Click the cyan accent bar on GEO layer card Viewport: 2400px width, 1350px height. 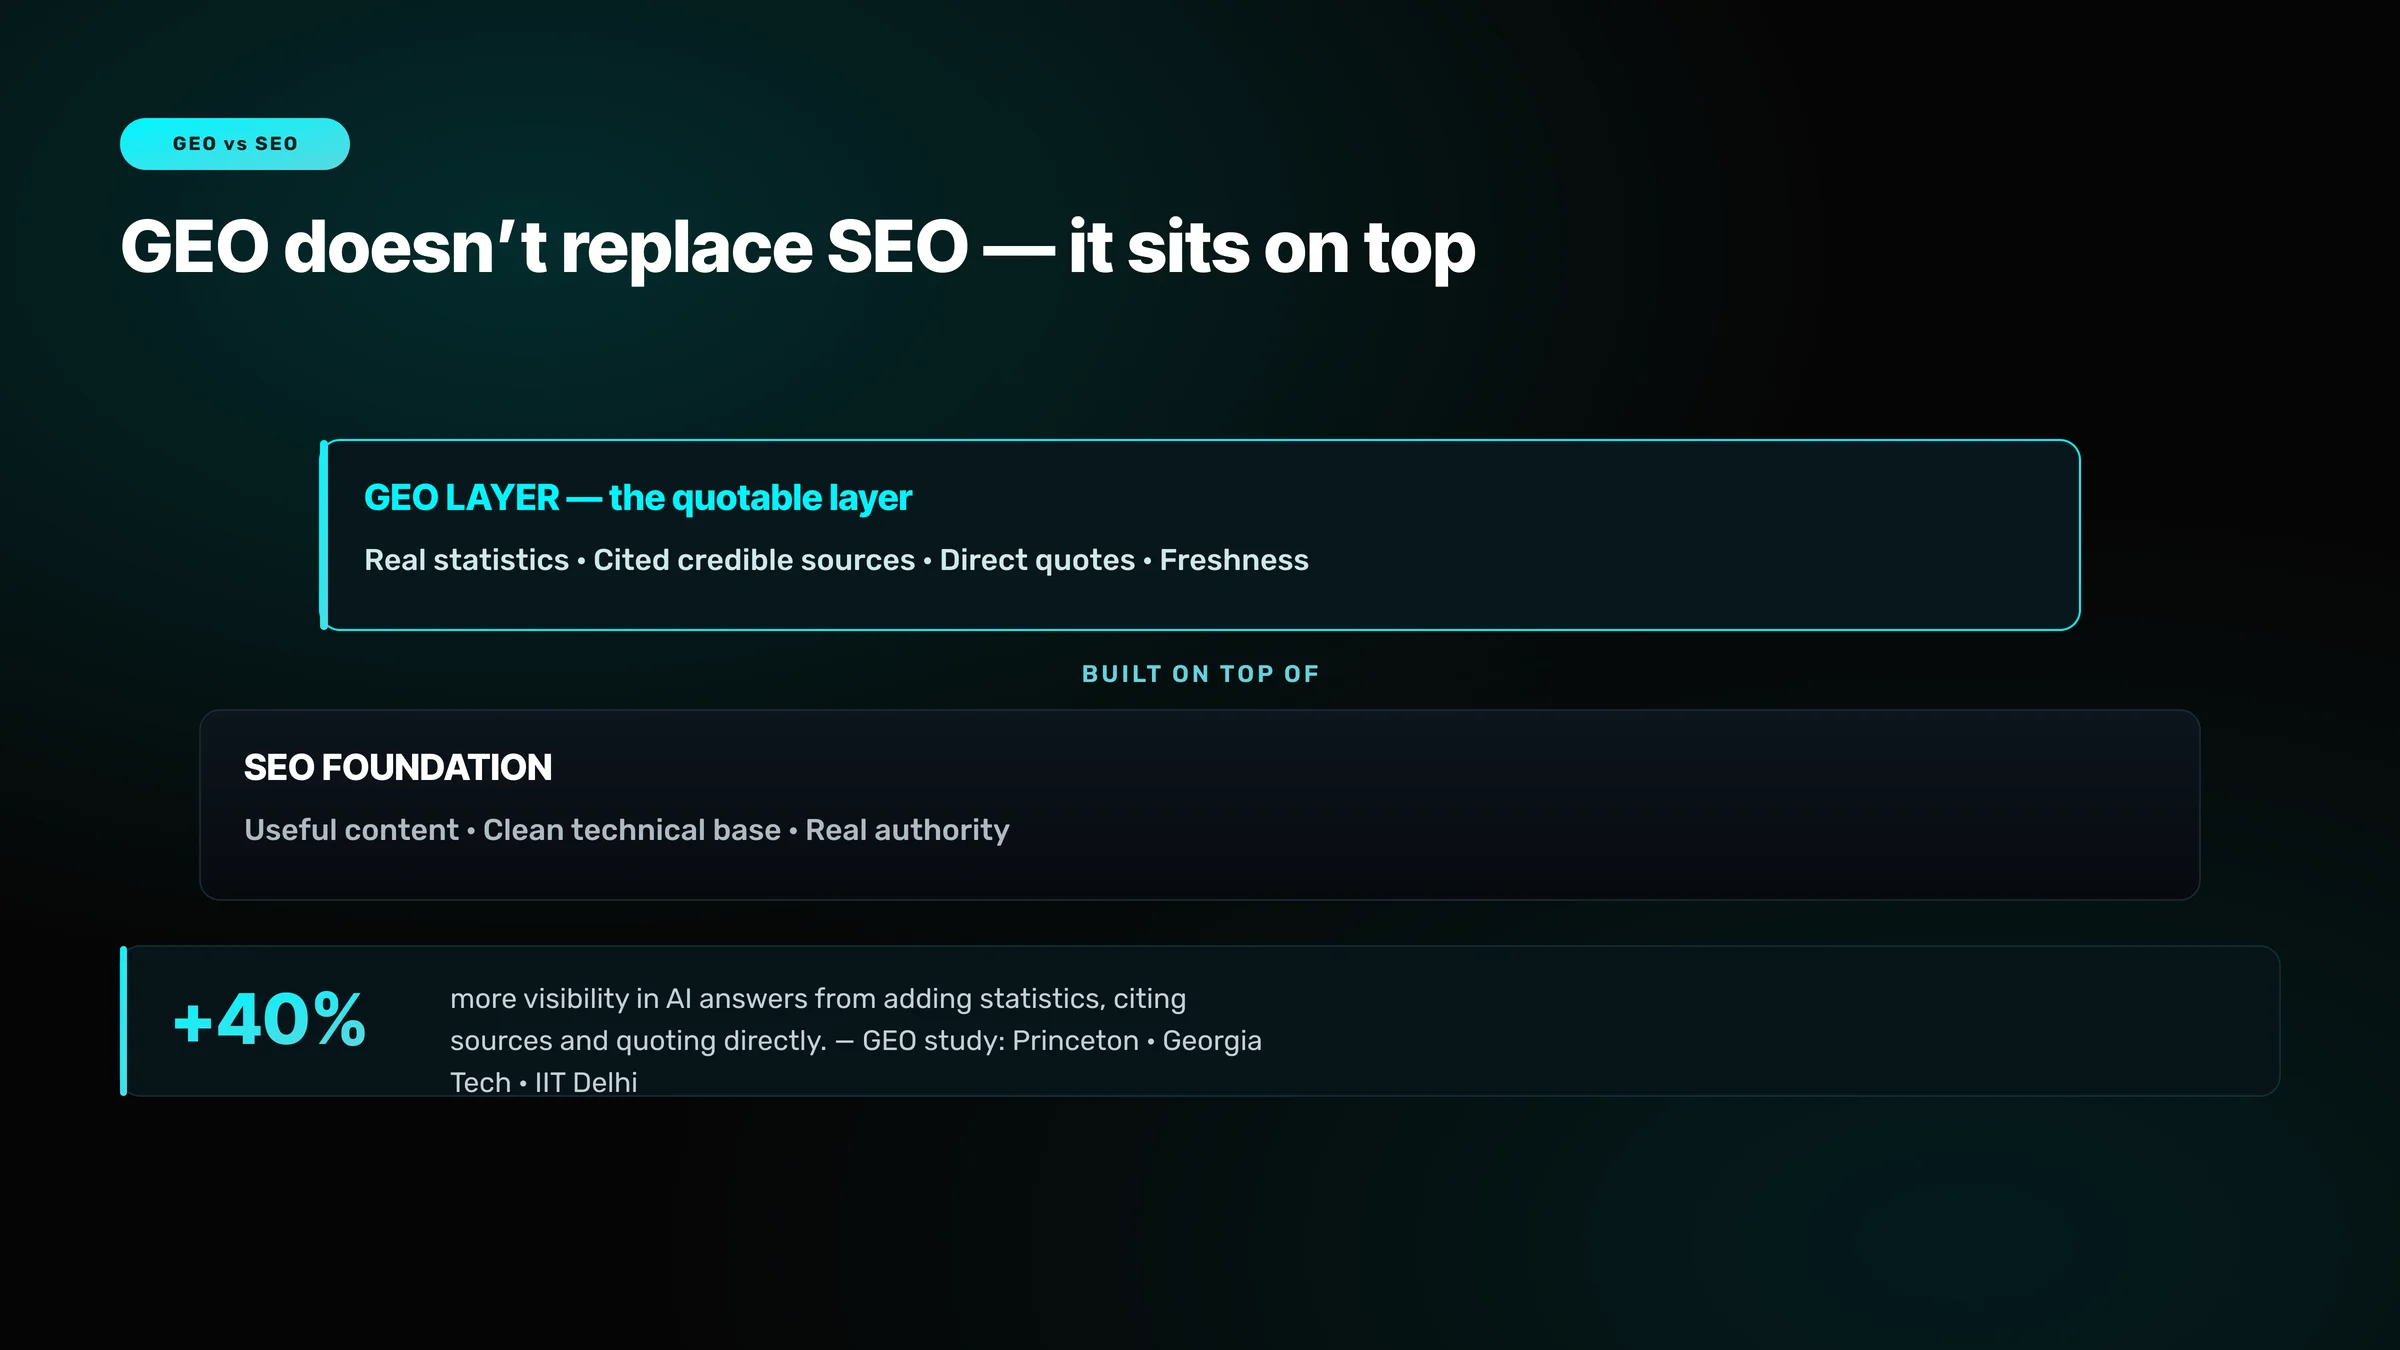pos(324,535)
